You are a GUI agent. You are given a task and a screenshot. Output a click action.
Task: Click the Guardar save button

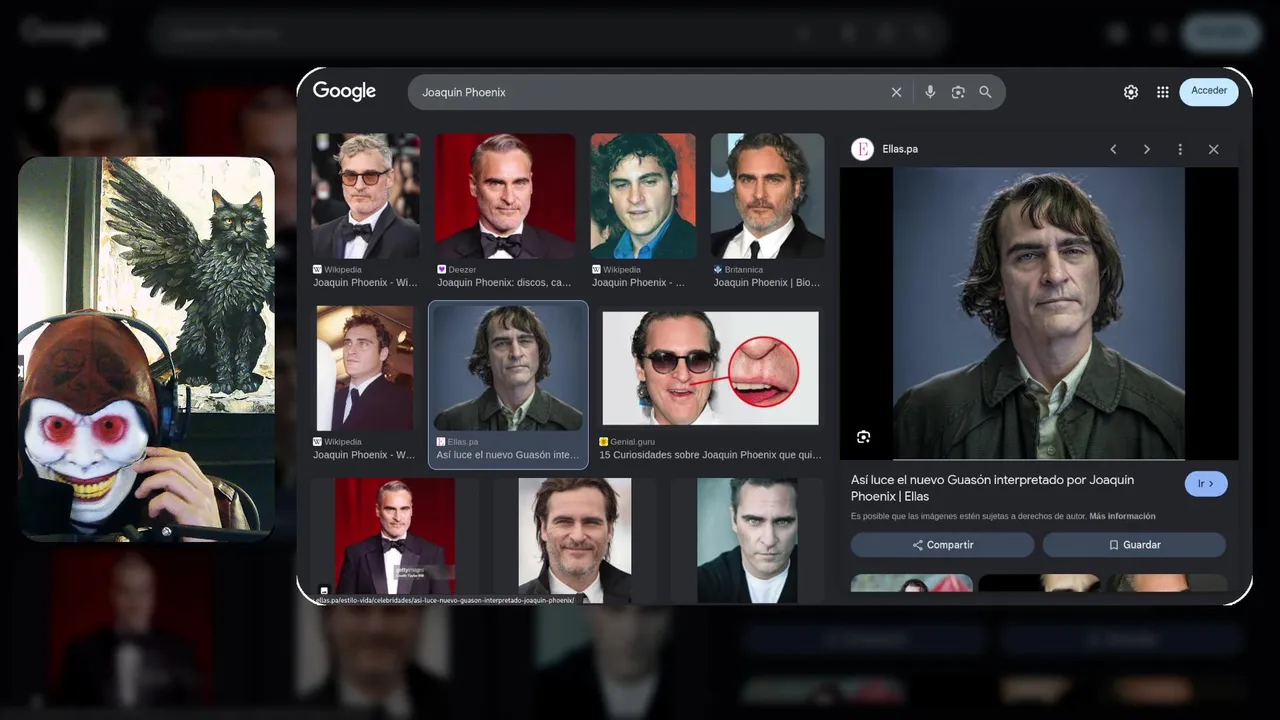1134,545
